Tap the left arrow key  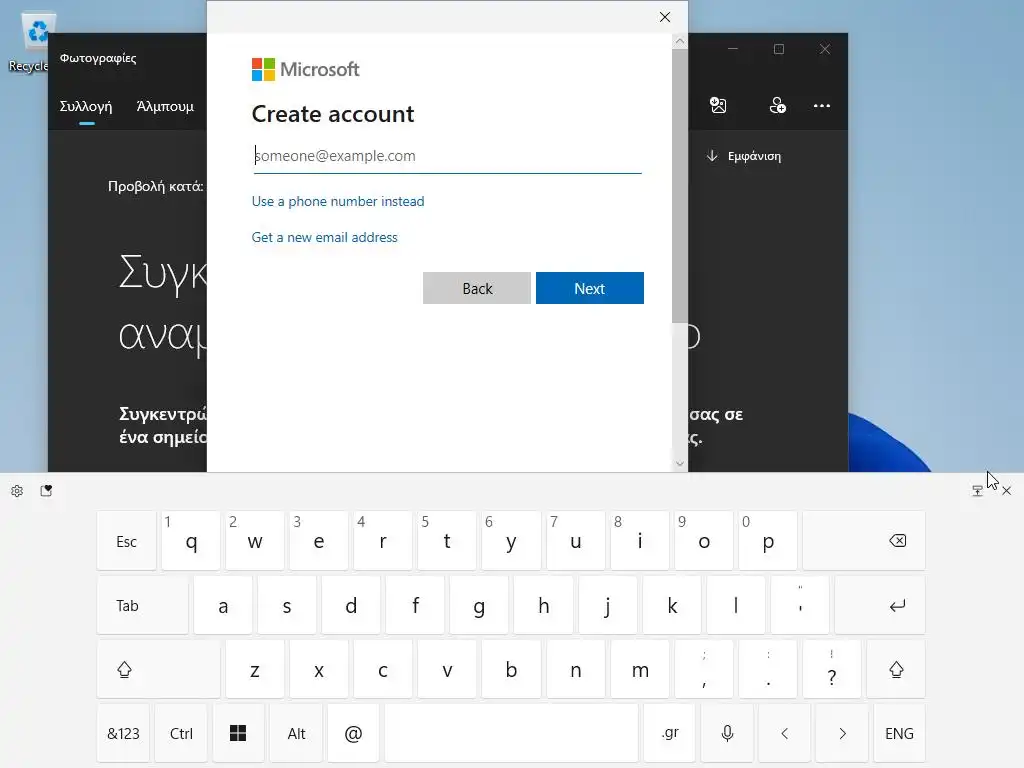pos(784,733)
